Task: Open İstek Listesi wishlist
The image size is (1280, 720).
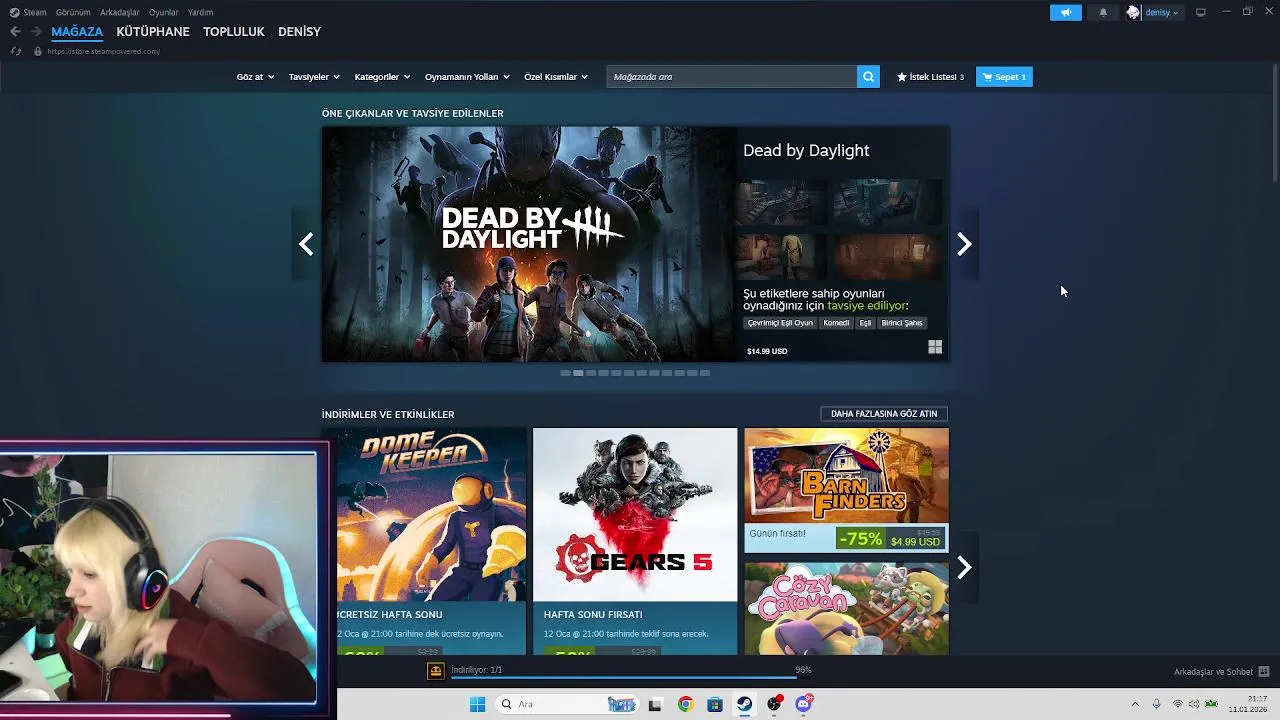Action: tap(930, 77)
